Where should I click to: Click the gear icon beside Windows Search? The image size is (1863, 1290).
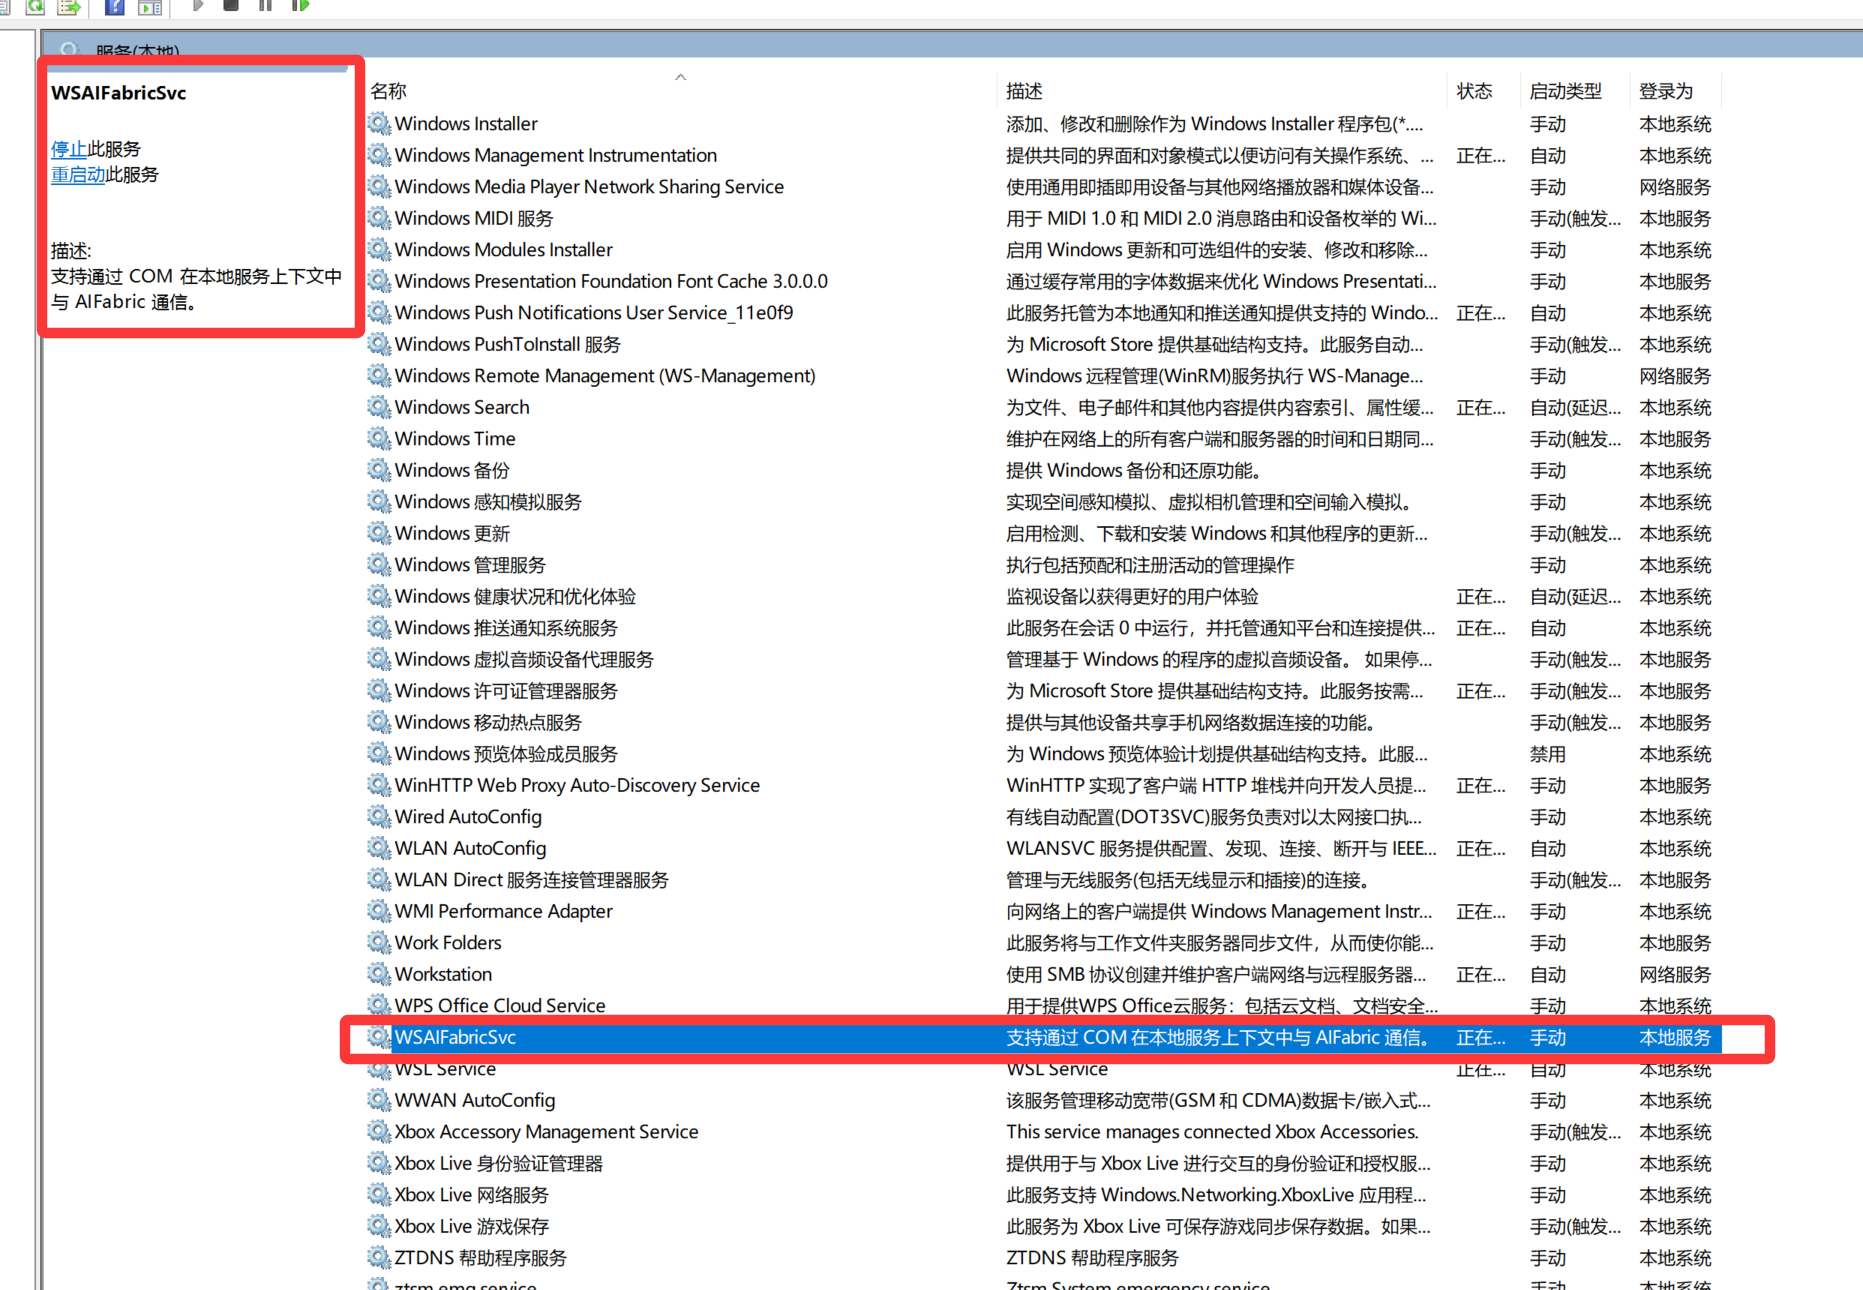(378, 407)
